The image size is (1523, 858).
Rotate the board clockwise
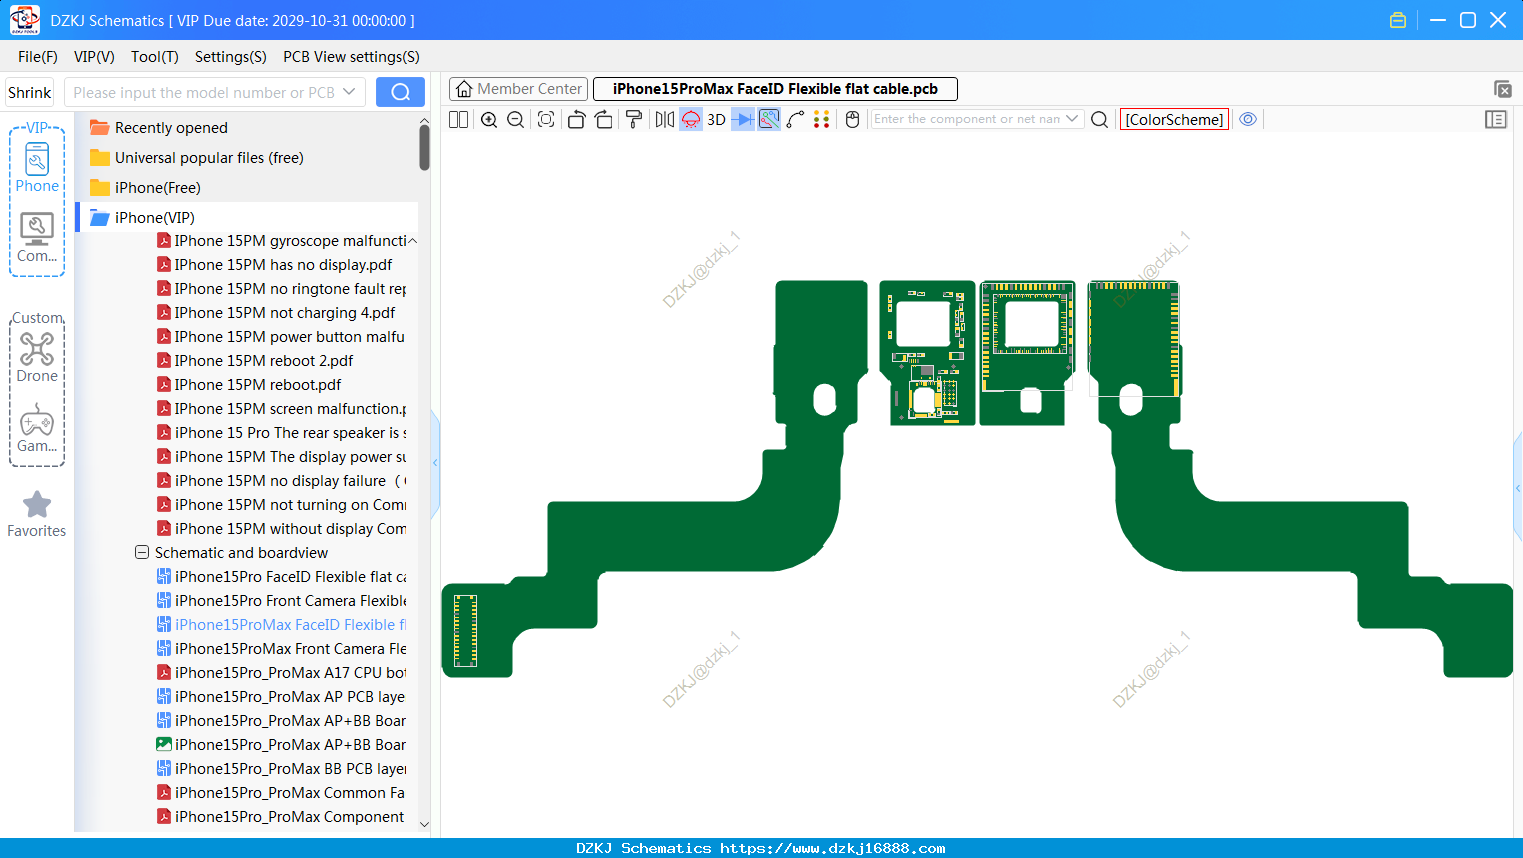604,119
